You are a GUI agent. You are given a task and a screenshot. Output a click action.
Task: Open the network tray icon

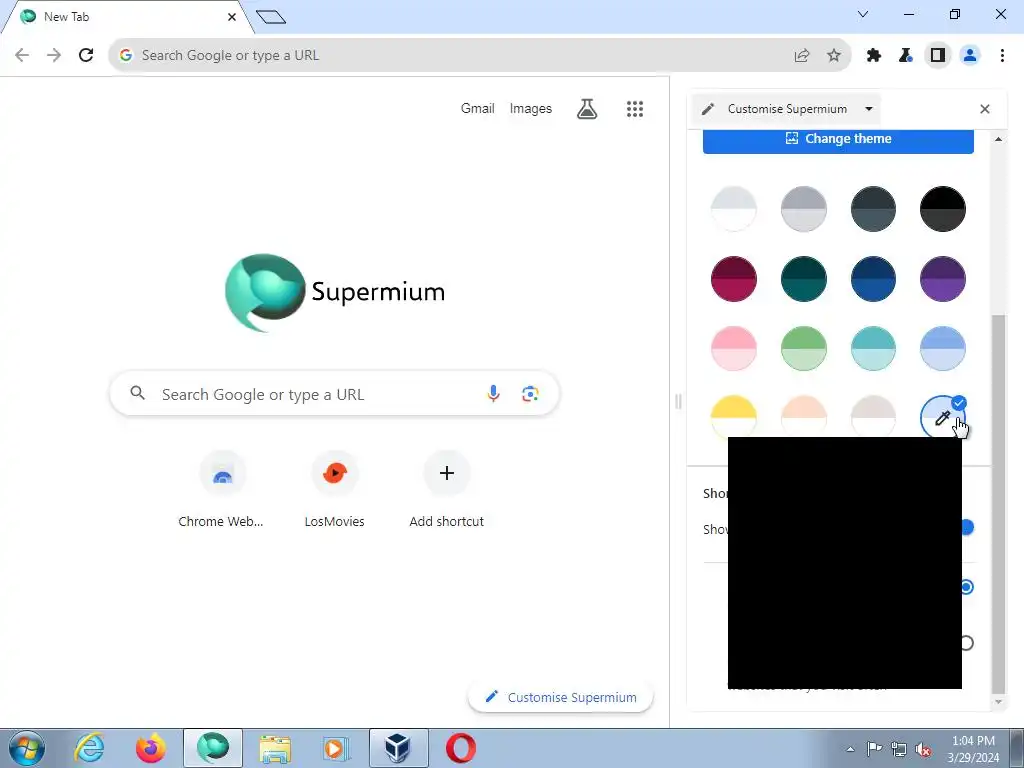point(899,750)
